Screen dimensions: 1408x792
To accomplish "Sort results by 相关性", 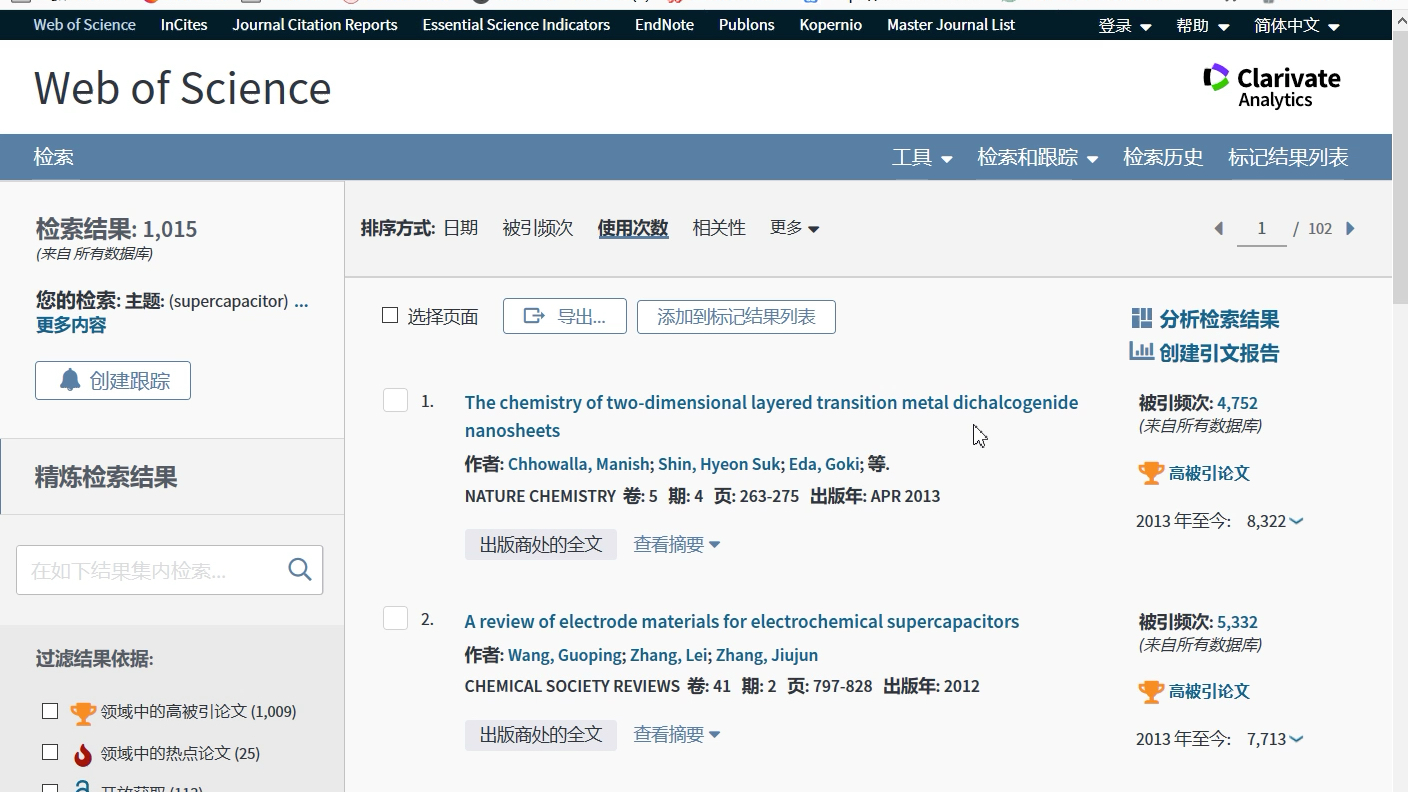I will click(719, 228).
